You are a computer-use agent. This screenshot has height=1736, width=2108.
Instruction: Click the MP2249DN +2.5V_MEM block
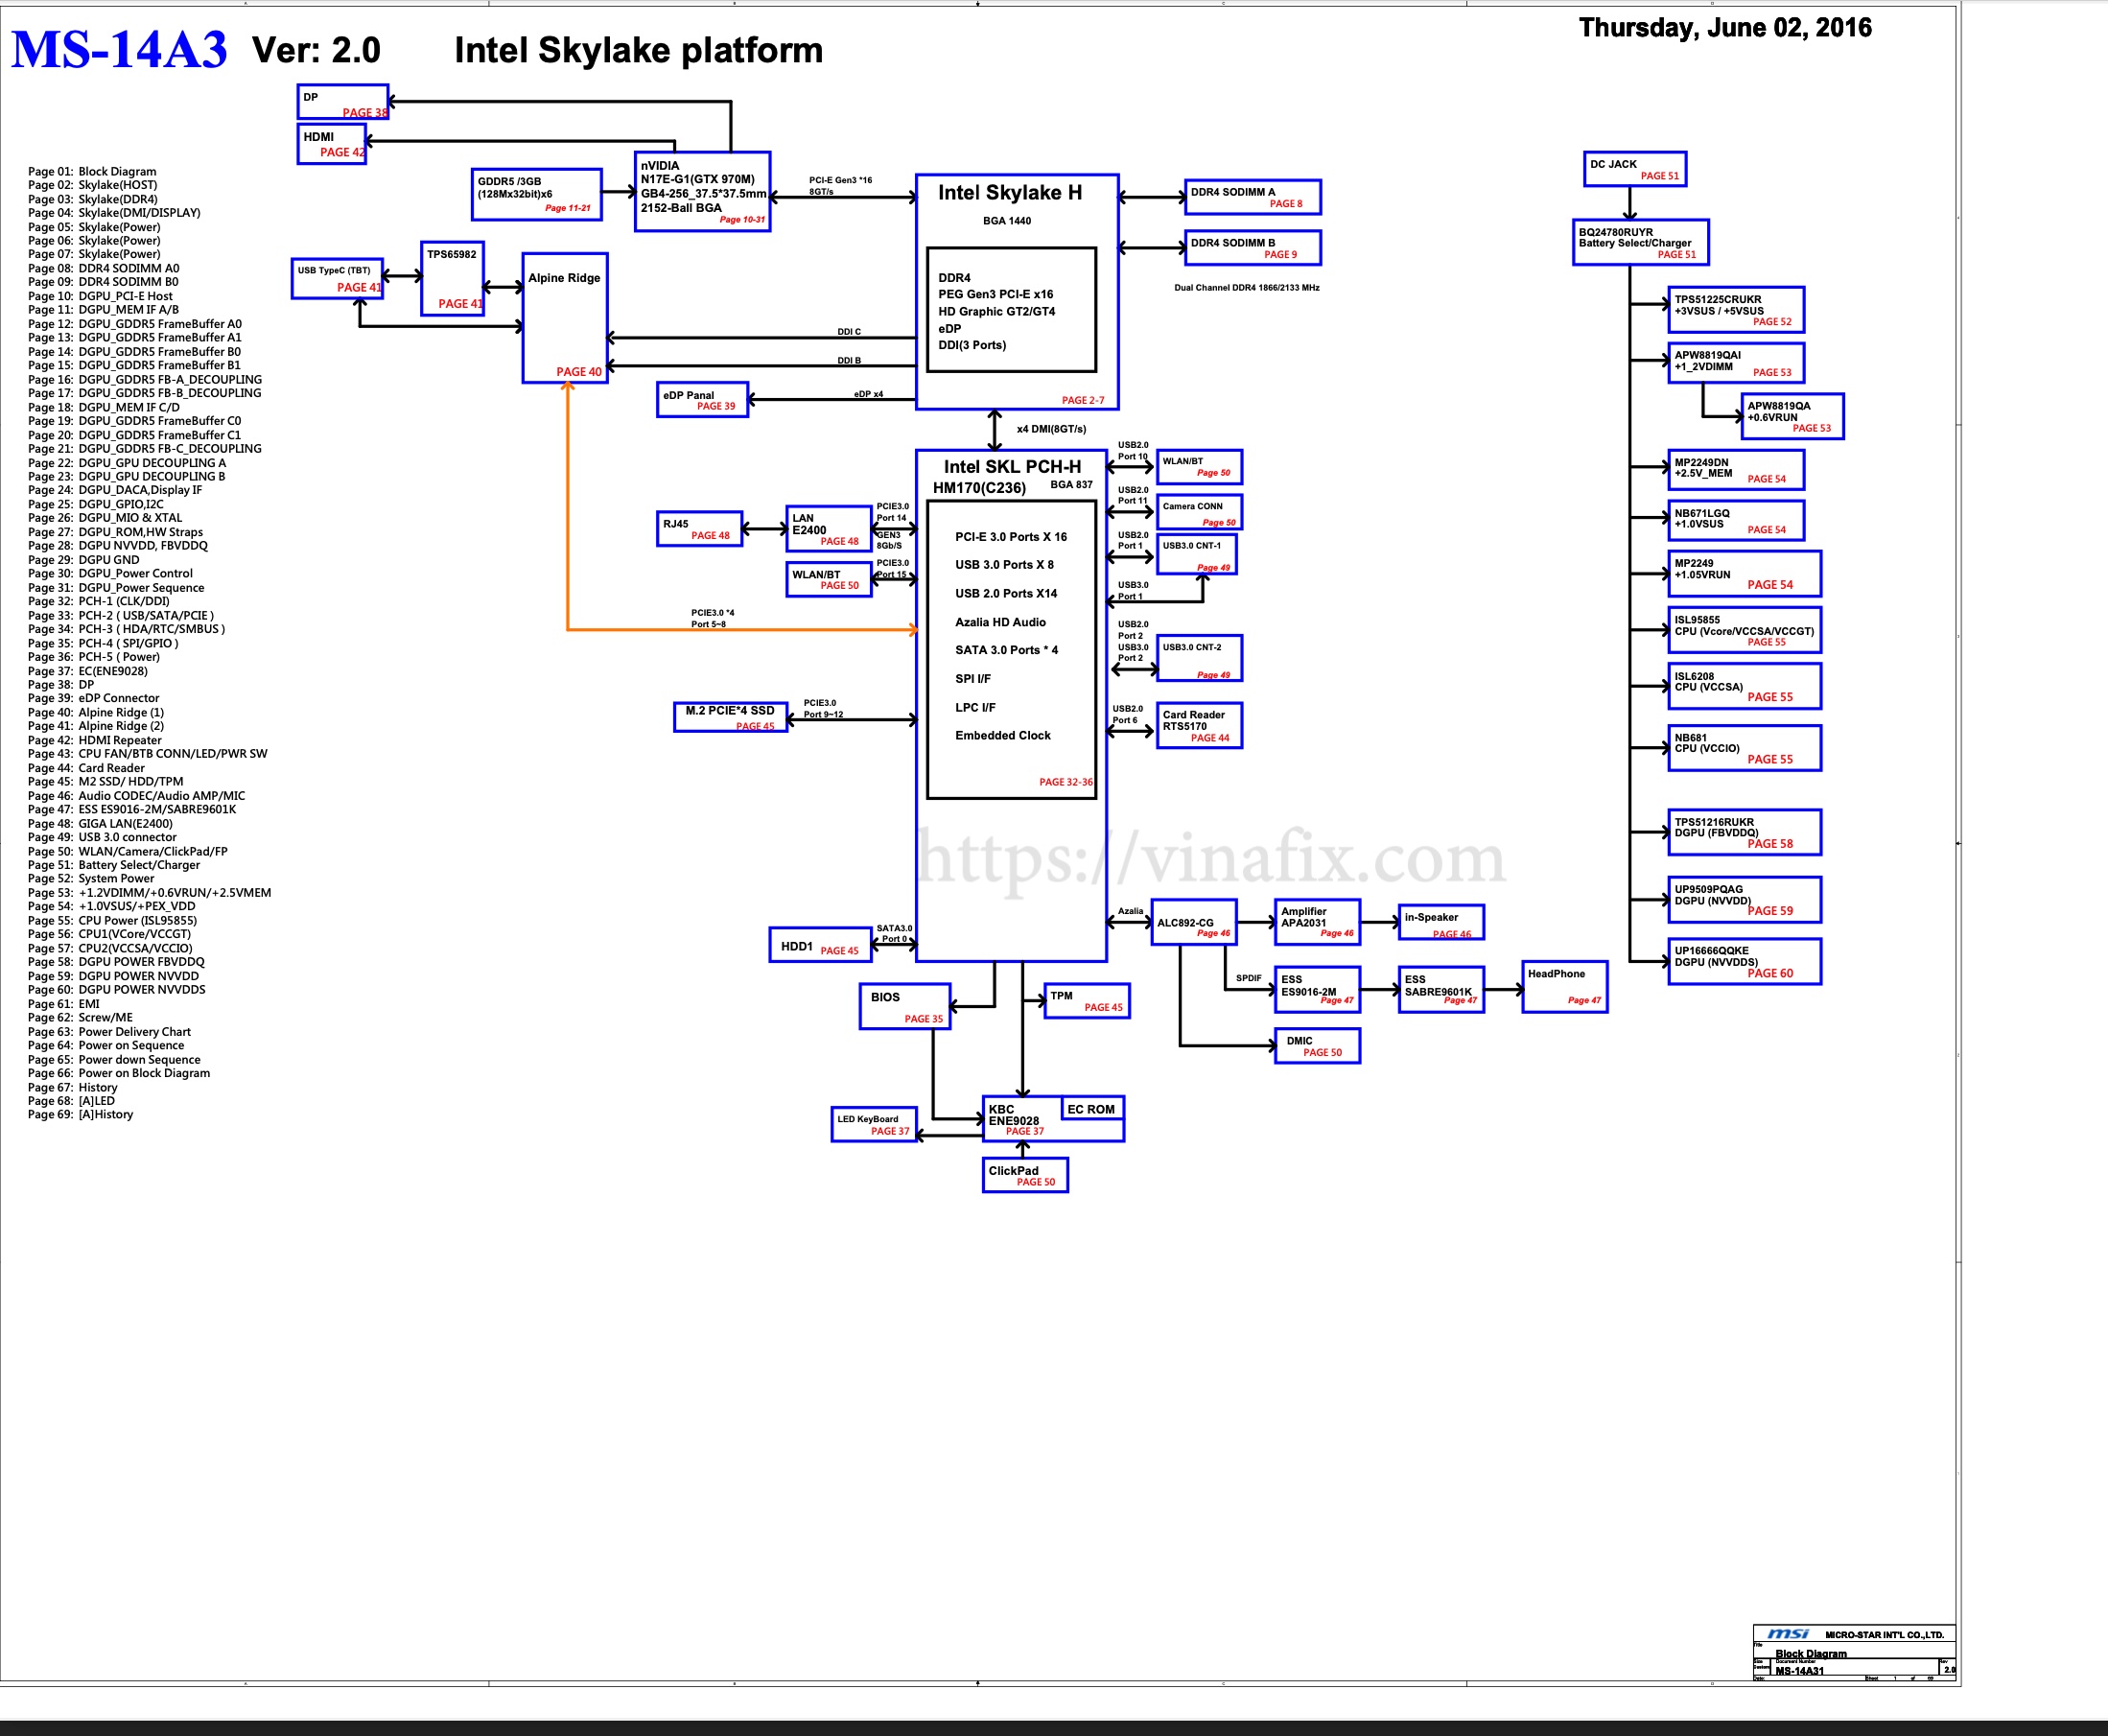(1737, 470)
